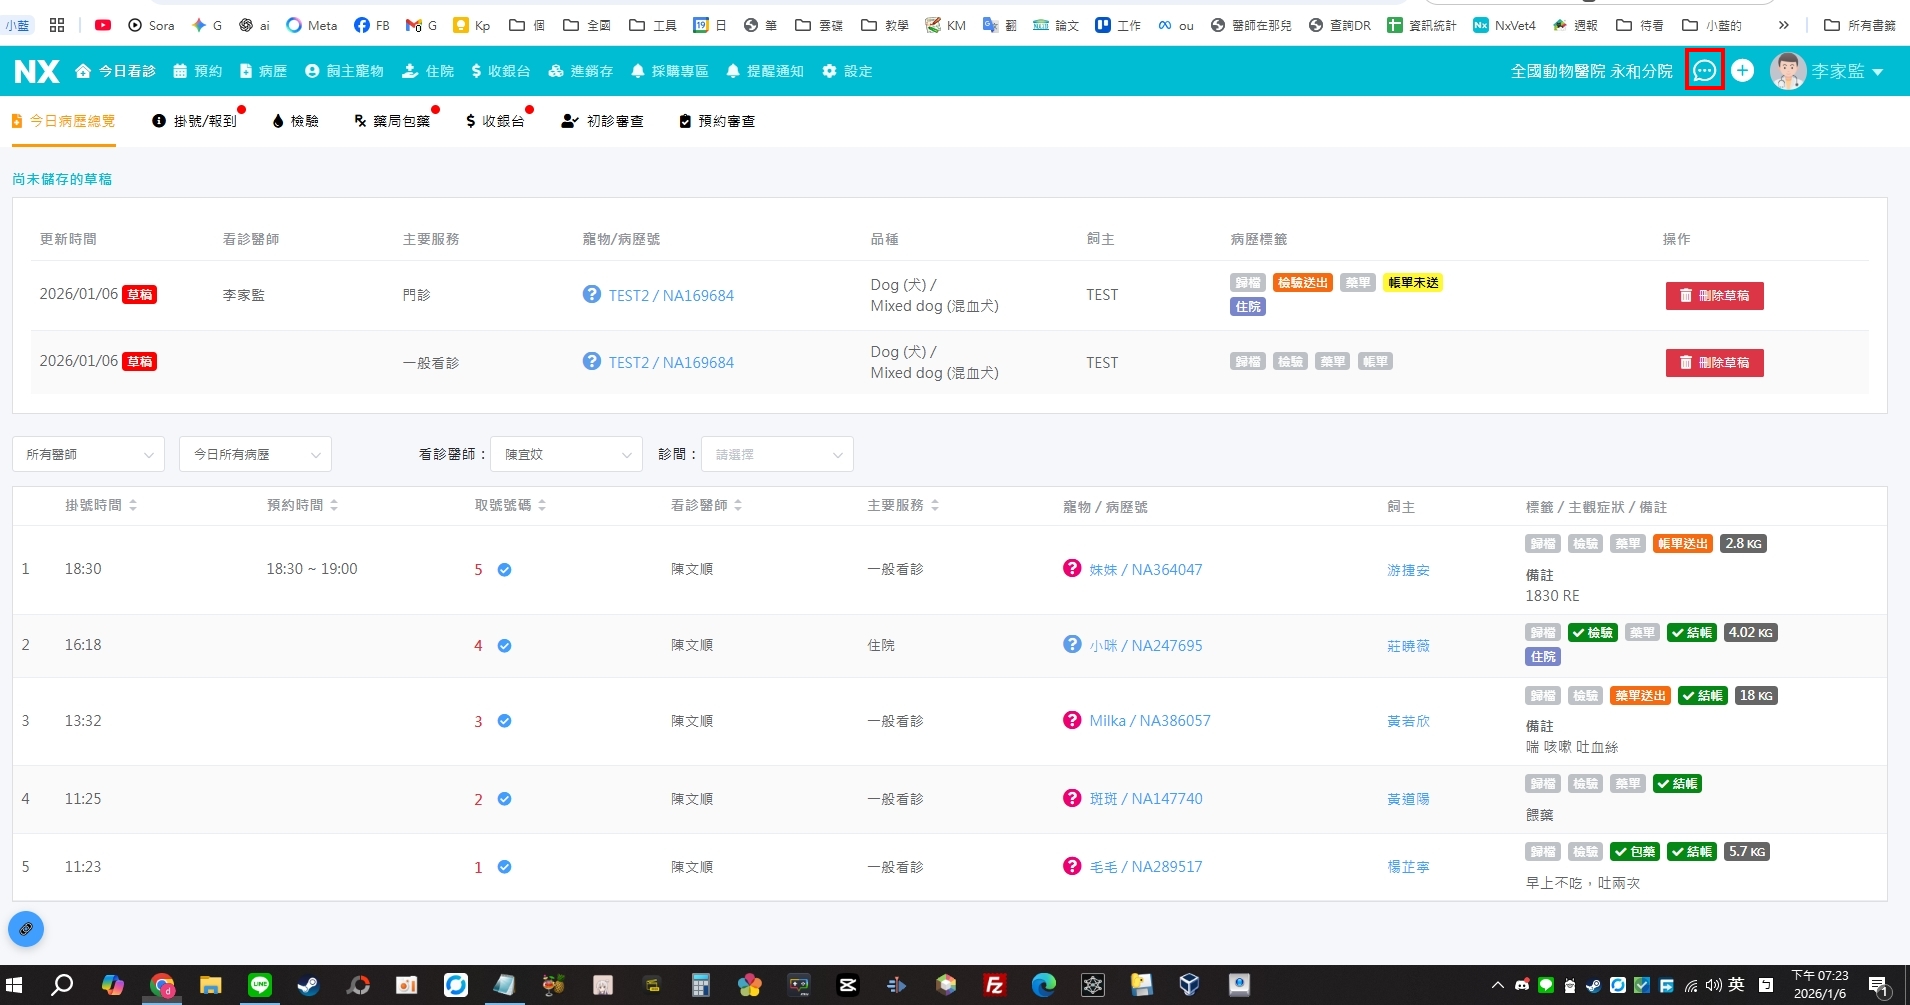Open the LINE app in taskbar
The height and width of the screenshot is (1005, 1910).
(x=260, y=985)
